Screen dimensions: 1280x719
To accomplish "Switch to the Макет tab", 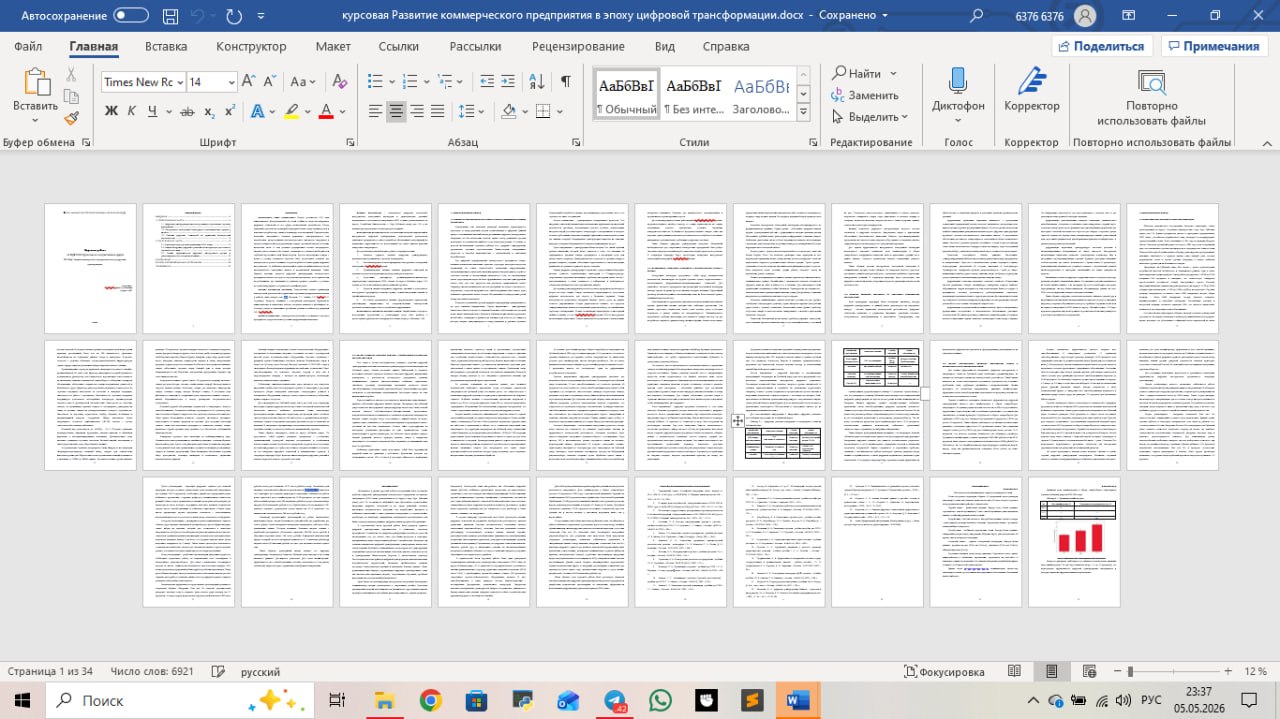I will (x=333, y=46).
